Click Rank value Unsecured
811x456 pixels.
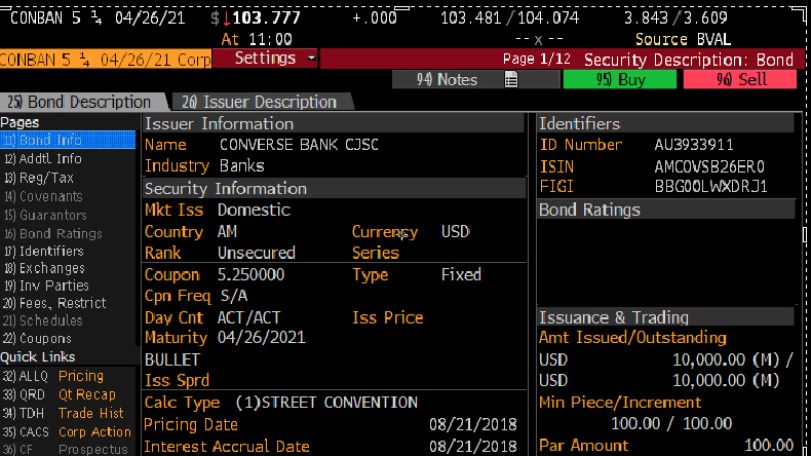click(257, 253)
